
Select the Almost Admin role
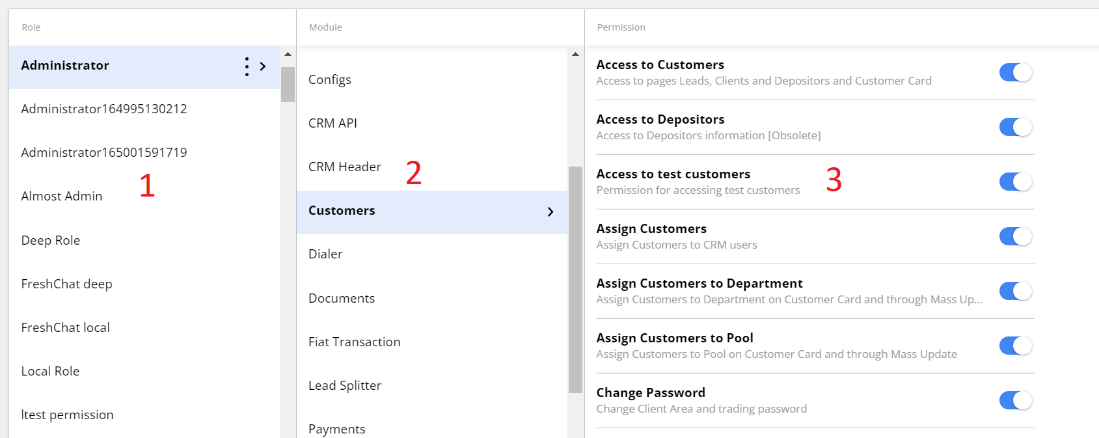(62, 196)
